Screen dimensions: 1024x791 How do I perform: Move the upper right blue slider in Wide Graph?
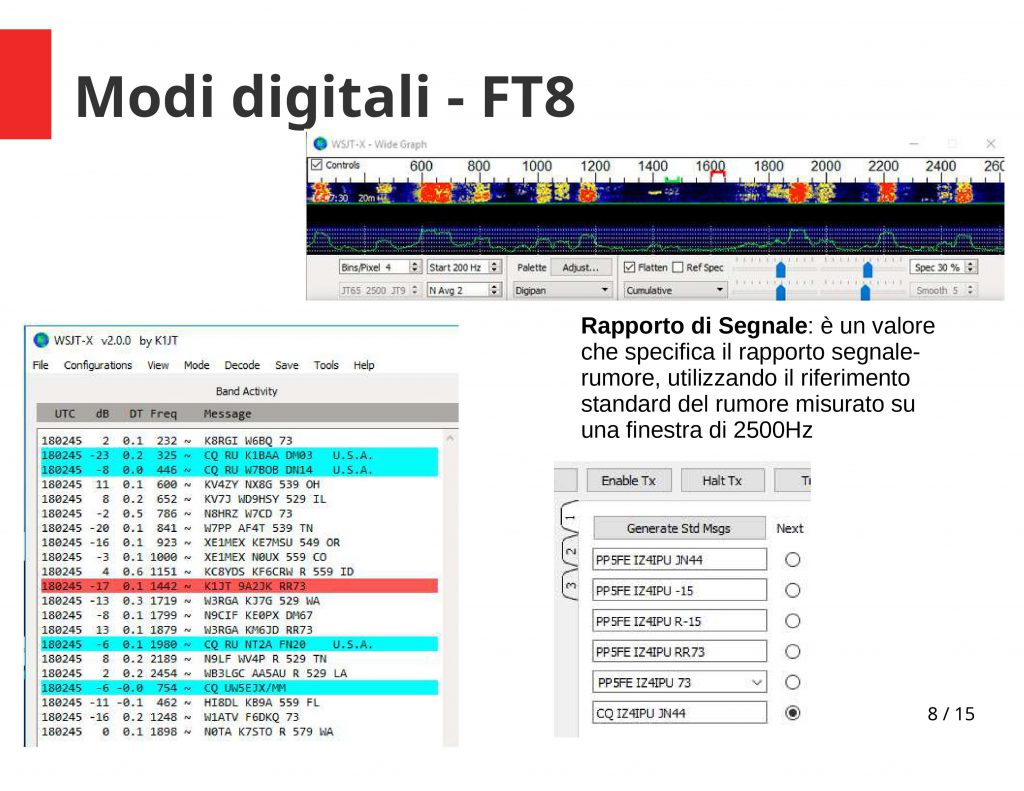[867, 269]
